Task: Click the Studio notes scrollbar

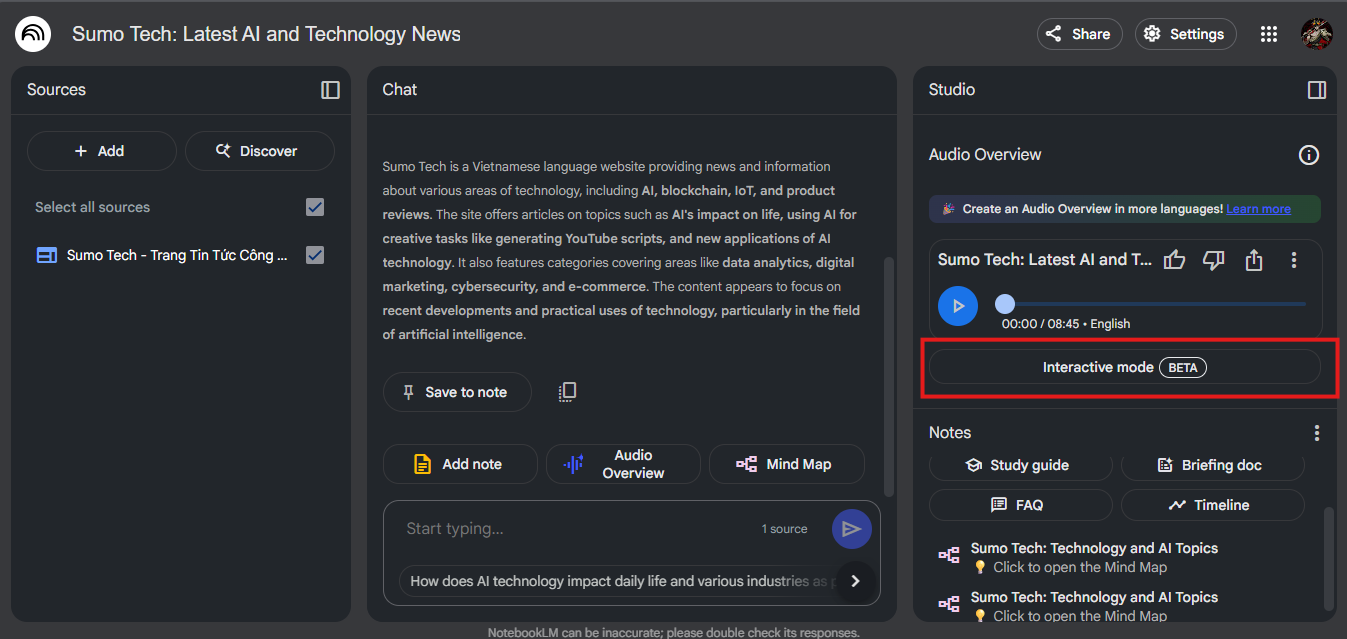Action: pos(1329,558)
